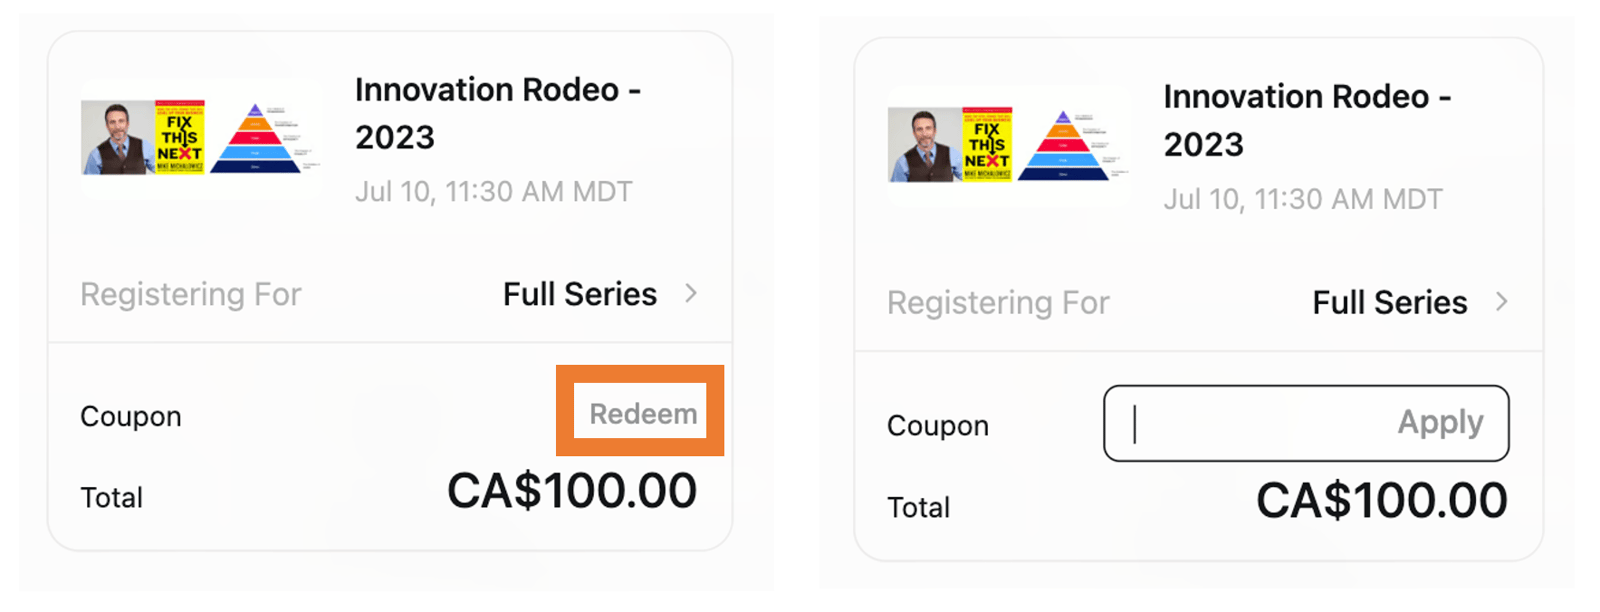This screenshot has height=612, width=1600.
Task: Open Innovation Rodeo - 2023 title in Apply card
Action: (x=1306, y=120)
